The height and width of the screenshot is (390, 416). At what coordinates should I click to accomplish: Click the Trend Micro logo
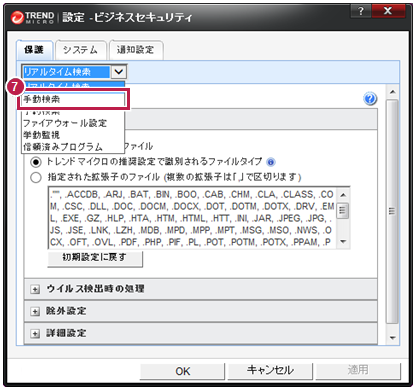tap(32, 17)
